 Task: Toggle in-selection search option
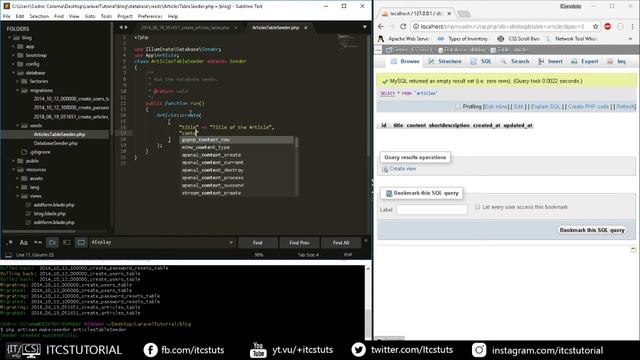pos(67,242)
